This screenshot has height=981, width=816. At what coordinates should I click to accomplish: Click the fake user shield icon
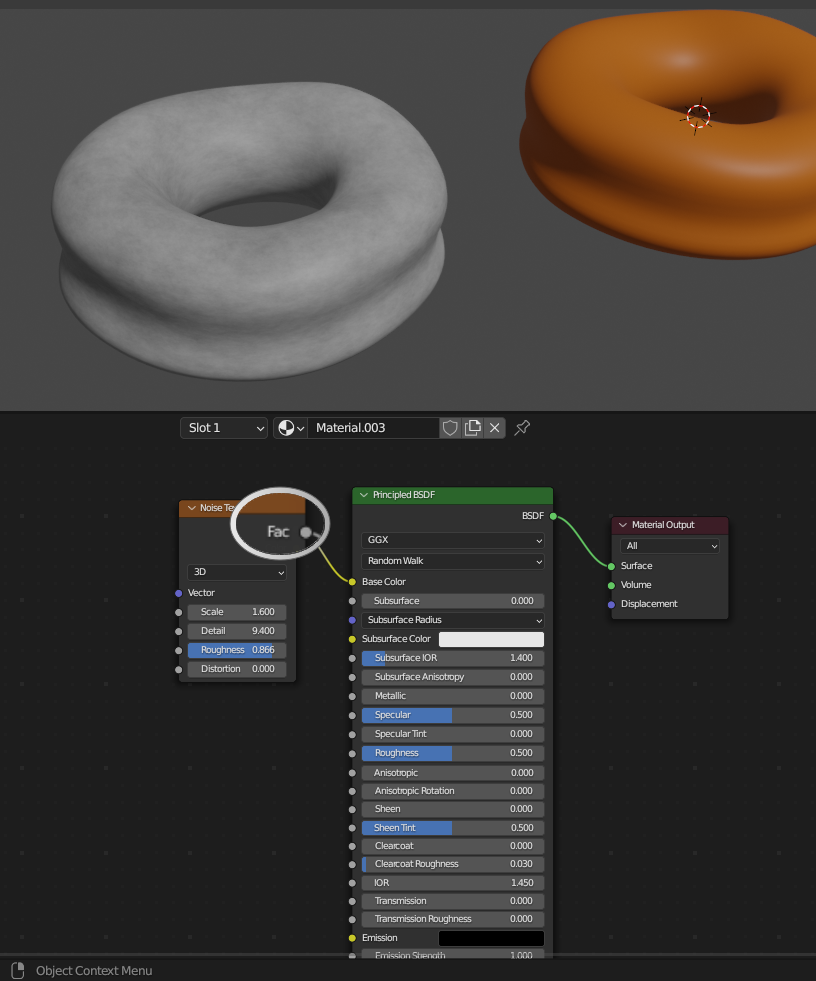(450, 428)
